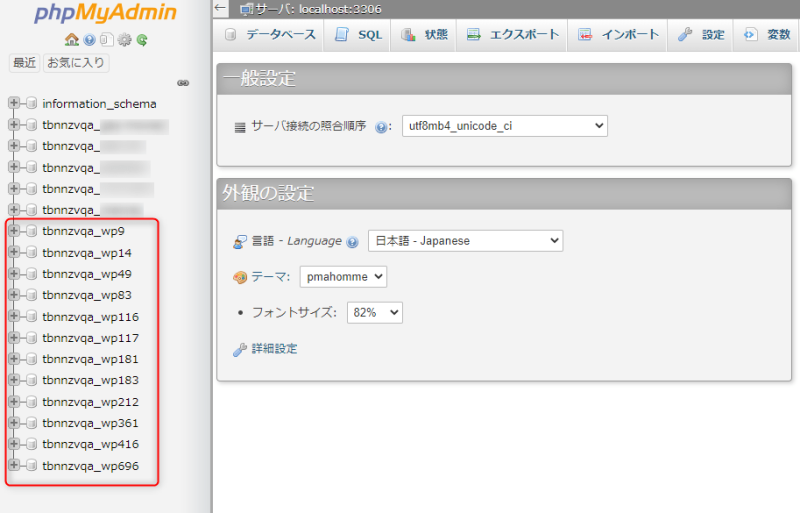Switch to the 変数 tab
The width and height of the screenshot is (800, 513).
[x=766, y=35]
